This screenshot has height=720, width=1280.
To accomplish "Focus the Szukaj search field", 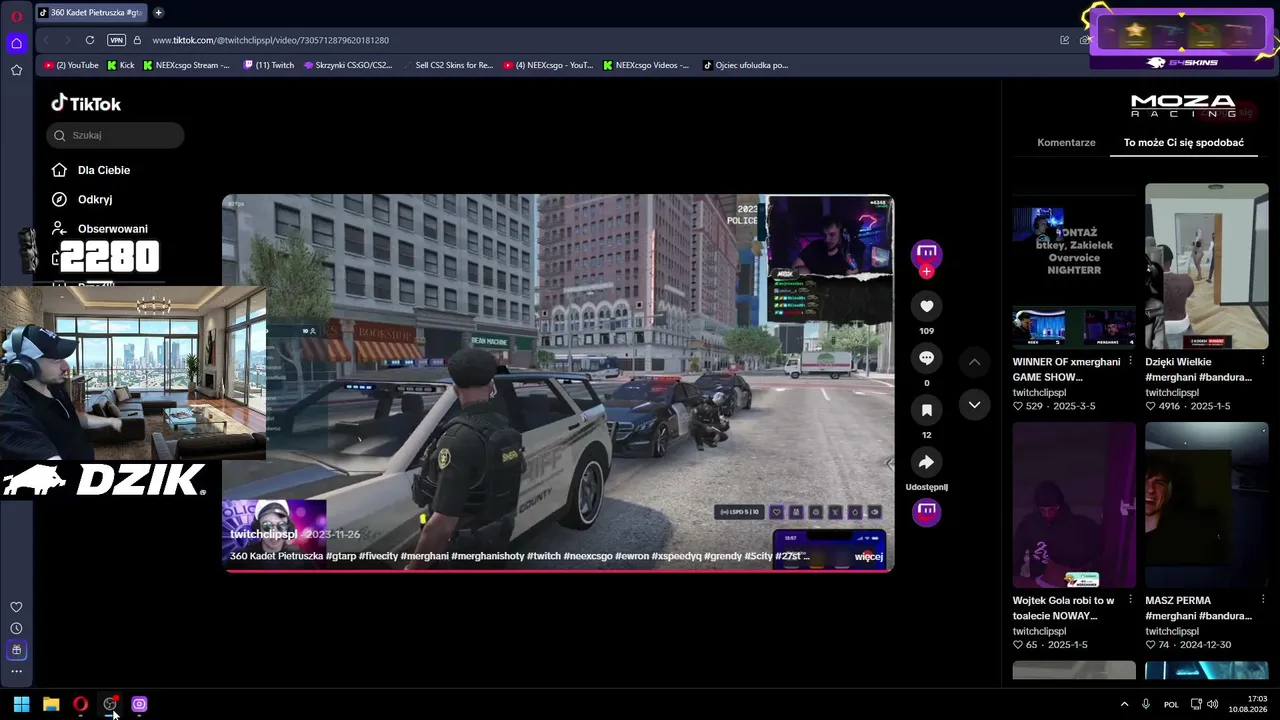I will (115, 135).
